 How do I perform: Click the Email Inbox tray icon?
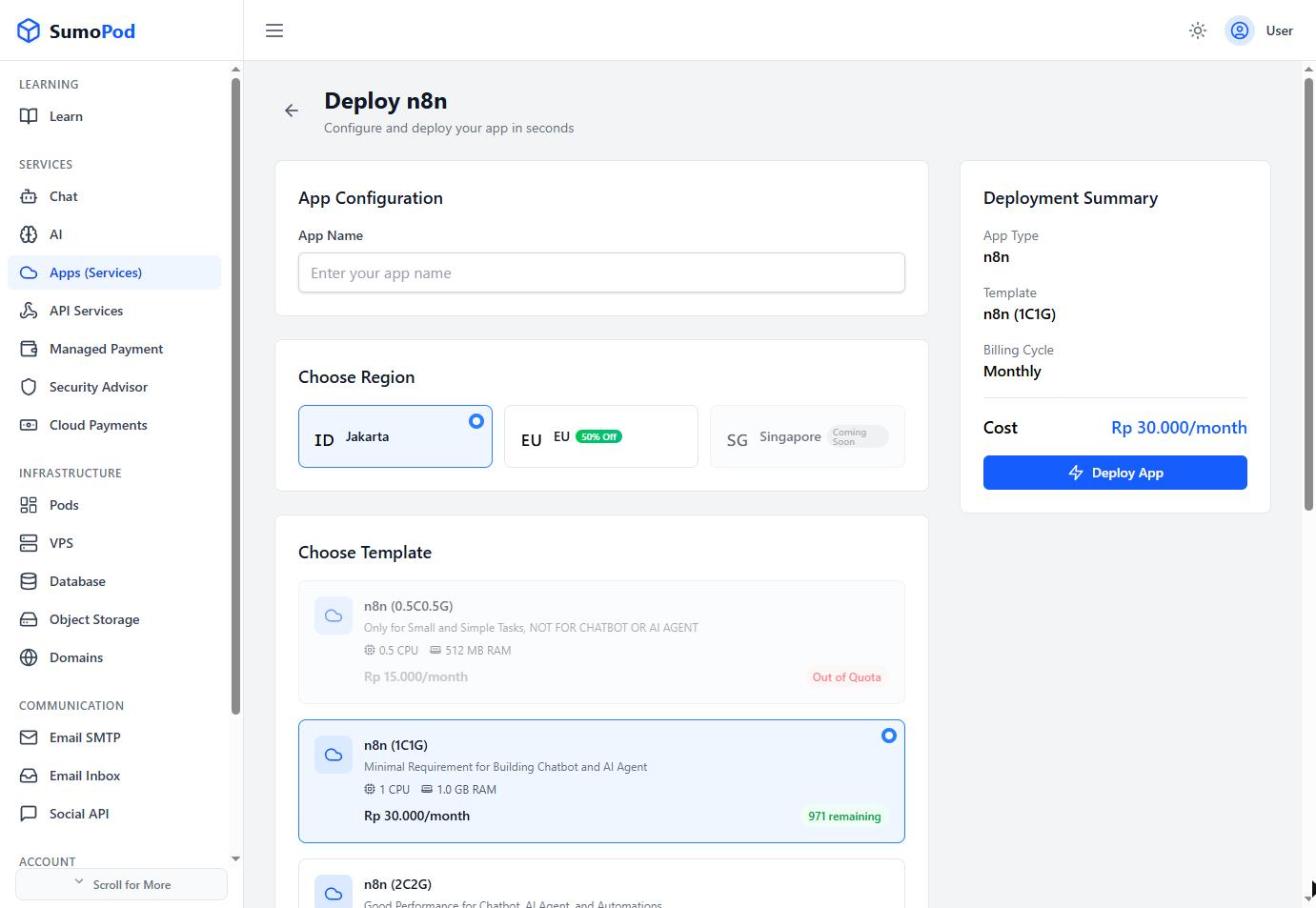(x=29, y=776)
